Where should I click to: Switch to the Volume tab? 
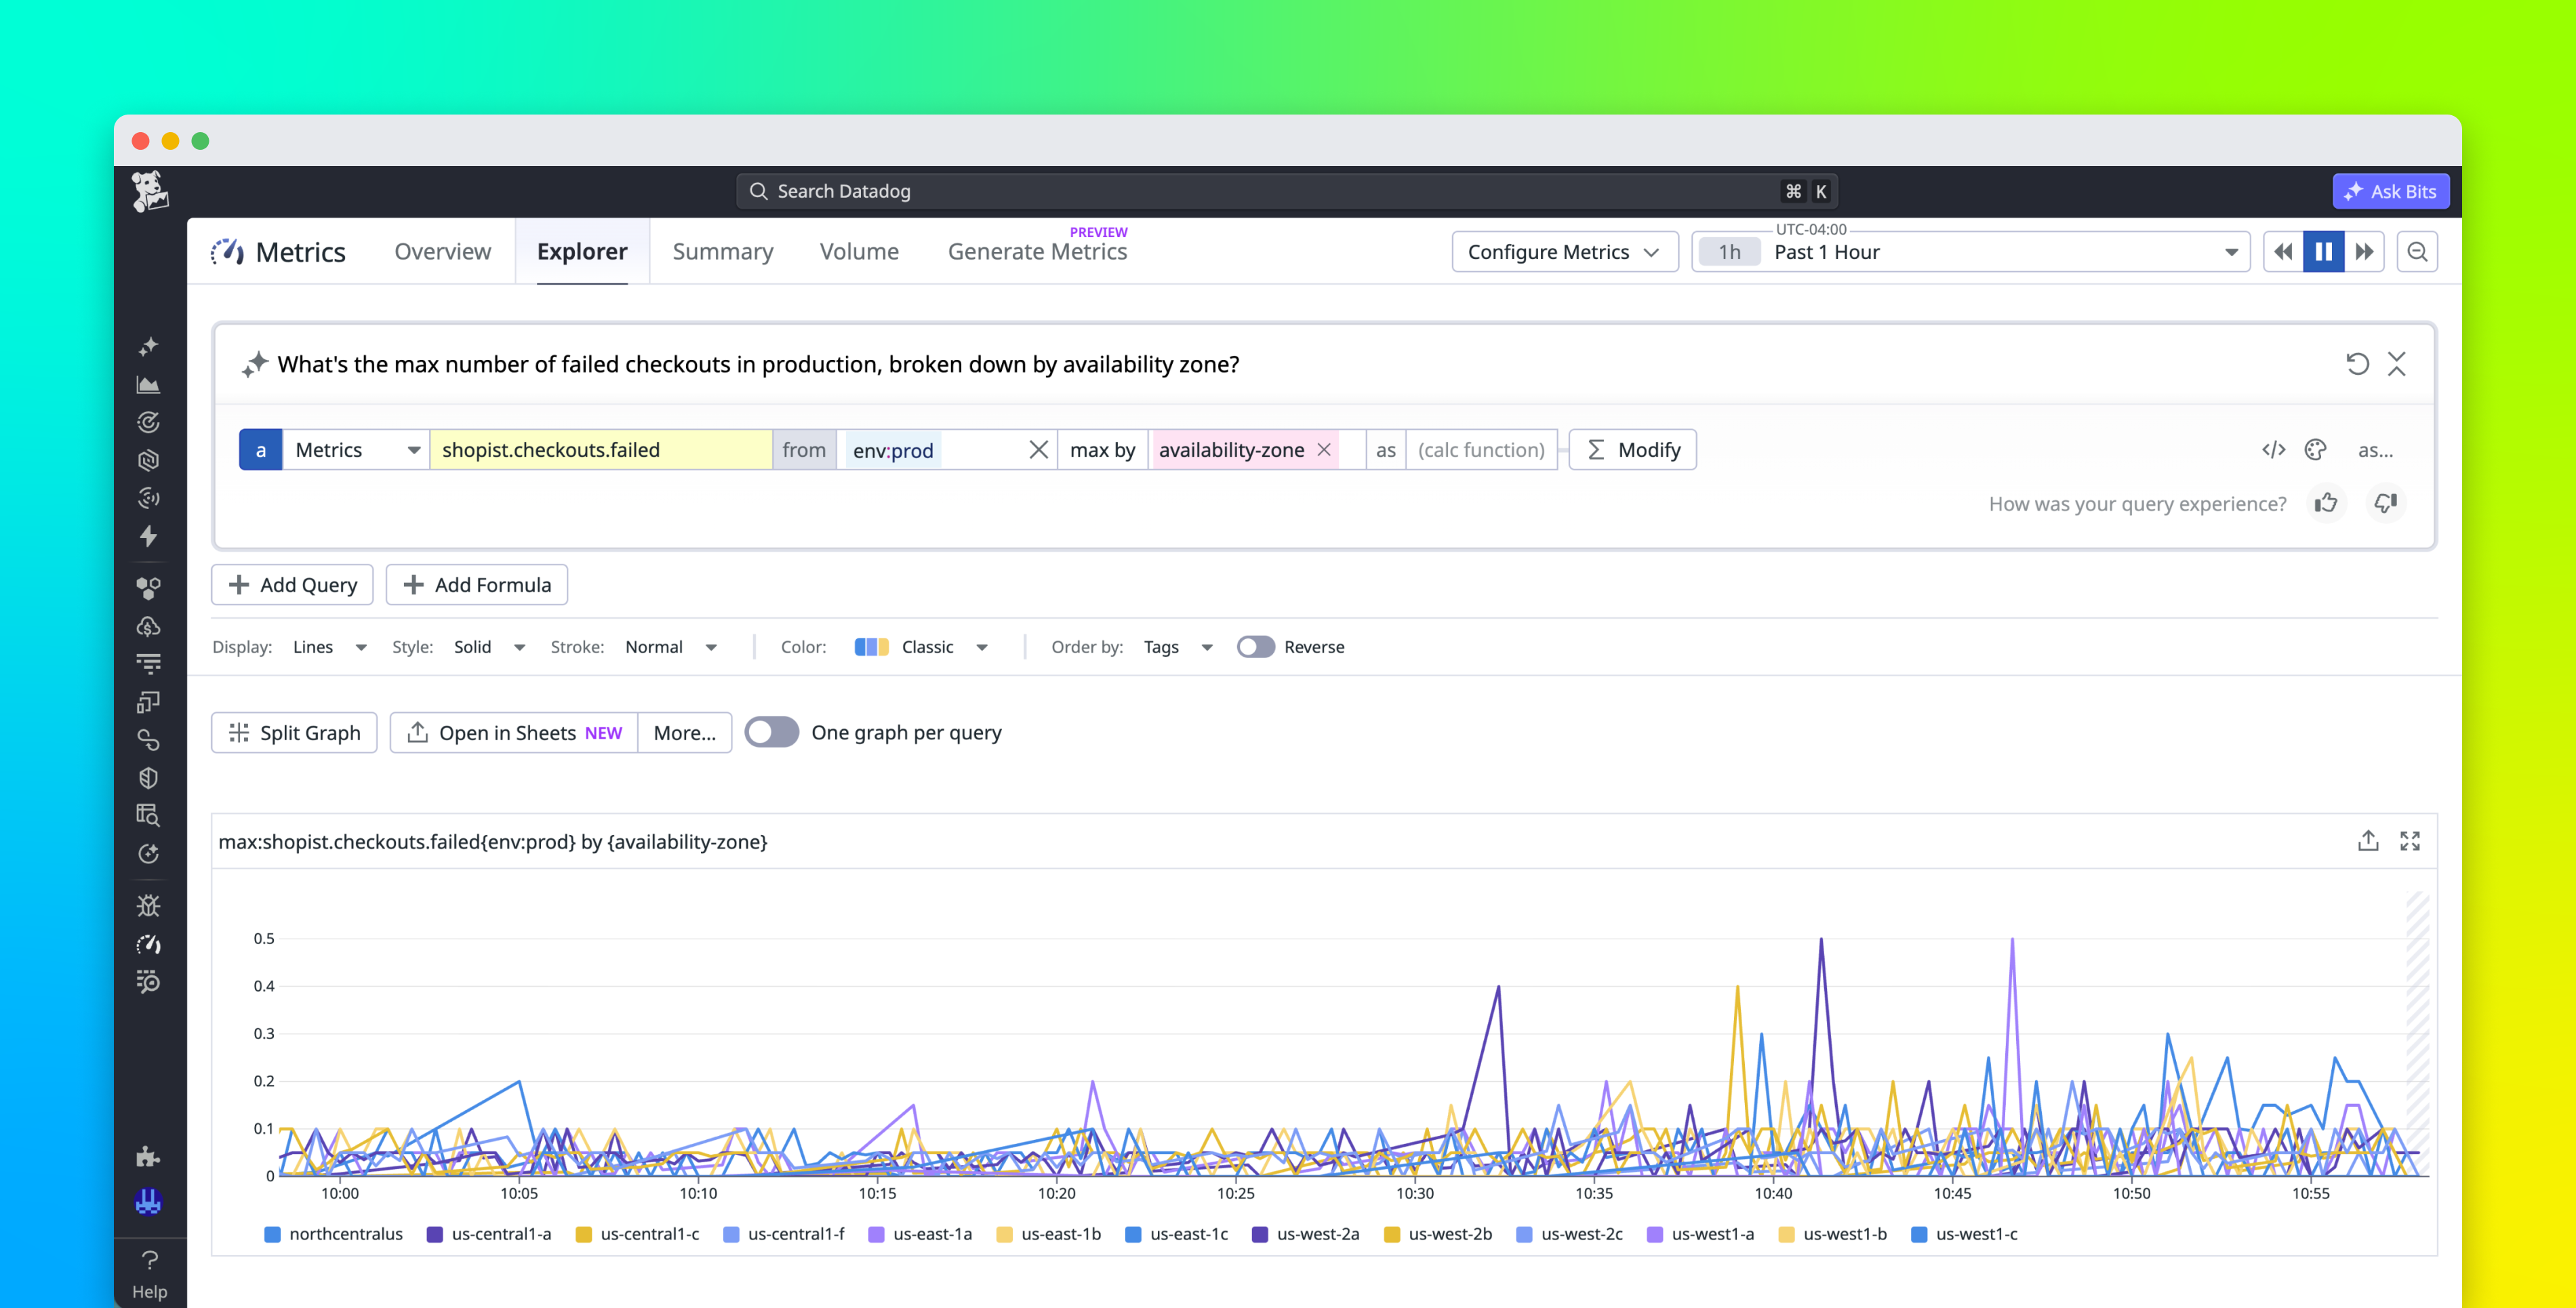[859, 252]
